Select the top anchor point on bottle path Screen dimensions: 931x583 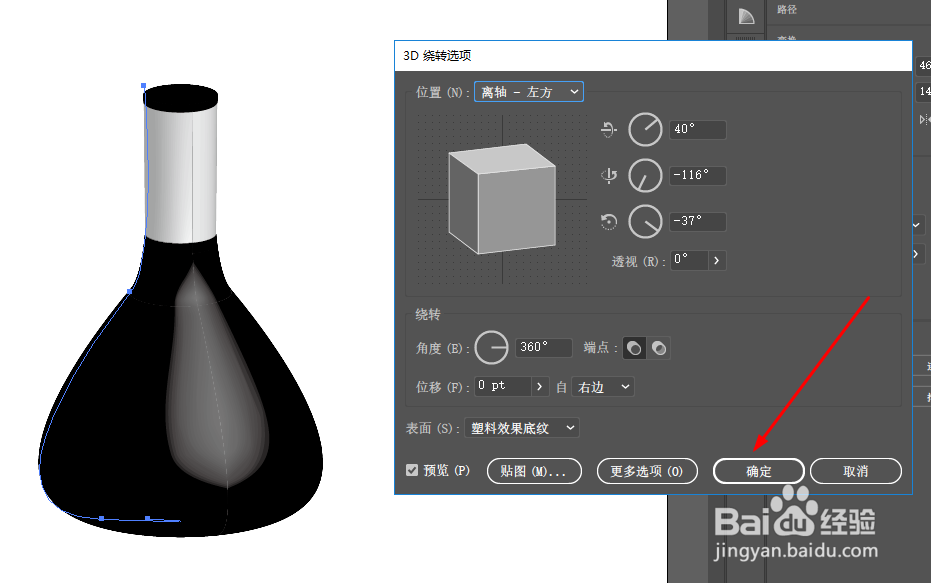pyautogui.click(x=143, y=86)
